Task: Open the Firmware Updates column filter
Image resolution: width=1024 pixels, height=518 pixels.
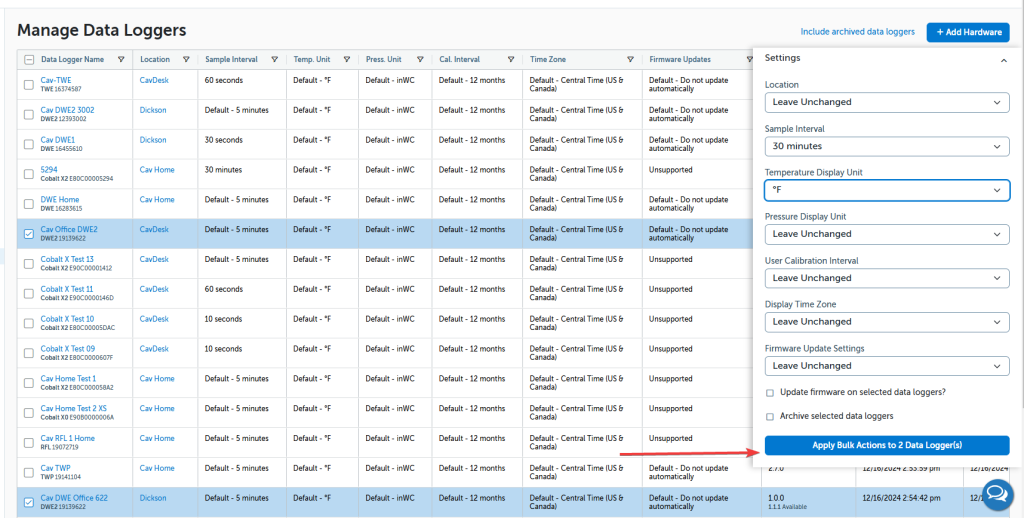Action: (x=747, y=60)
